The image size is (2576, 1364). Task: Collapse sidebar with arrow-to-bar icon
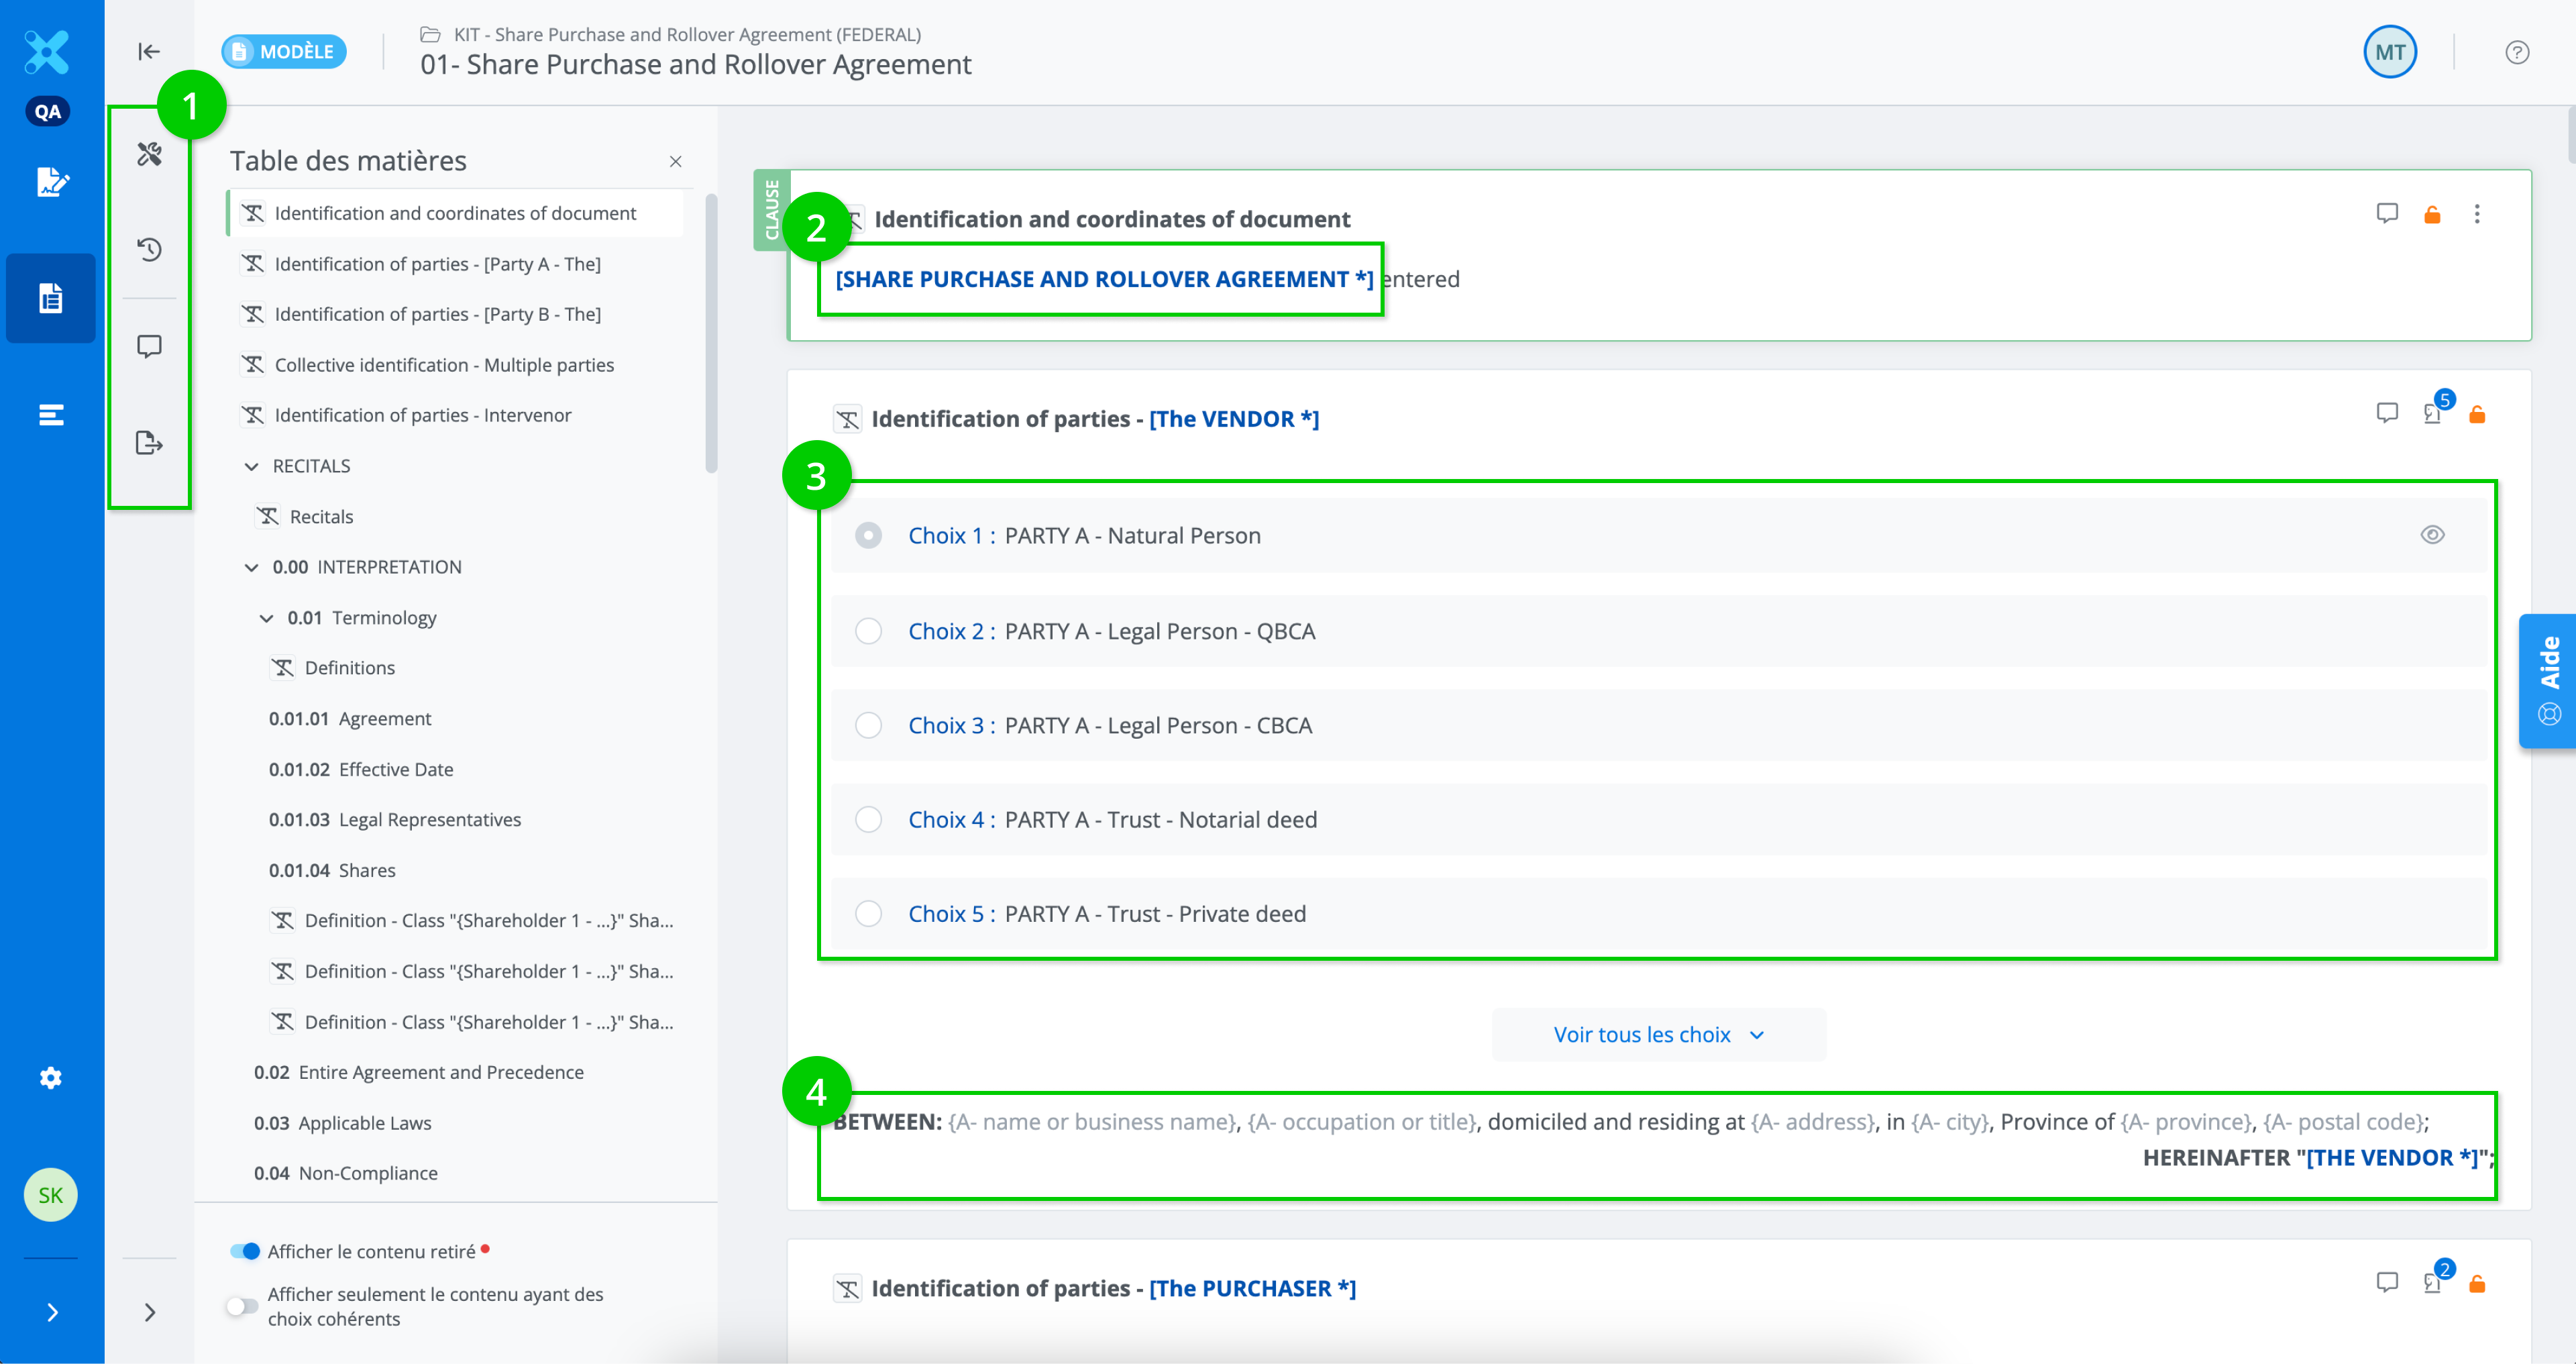[x=149, y=51]
